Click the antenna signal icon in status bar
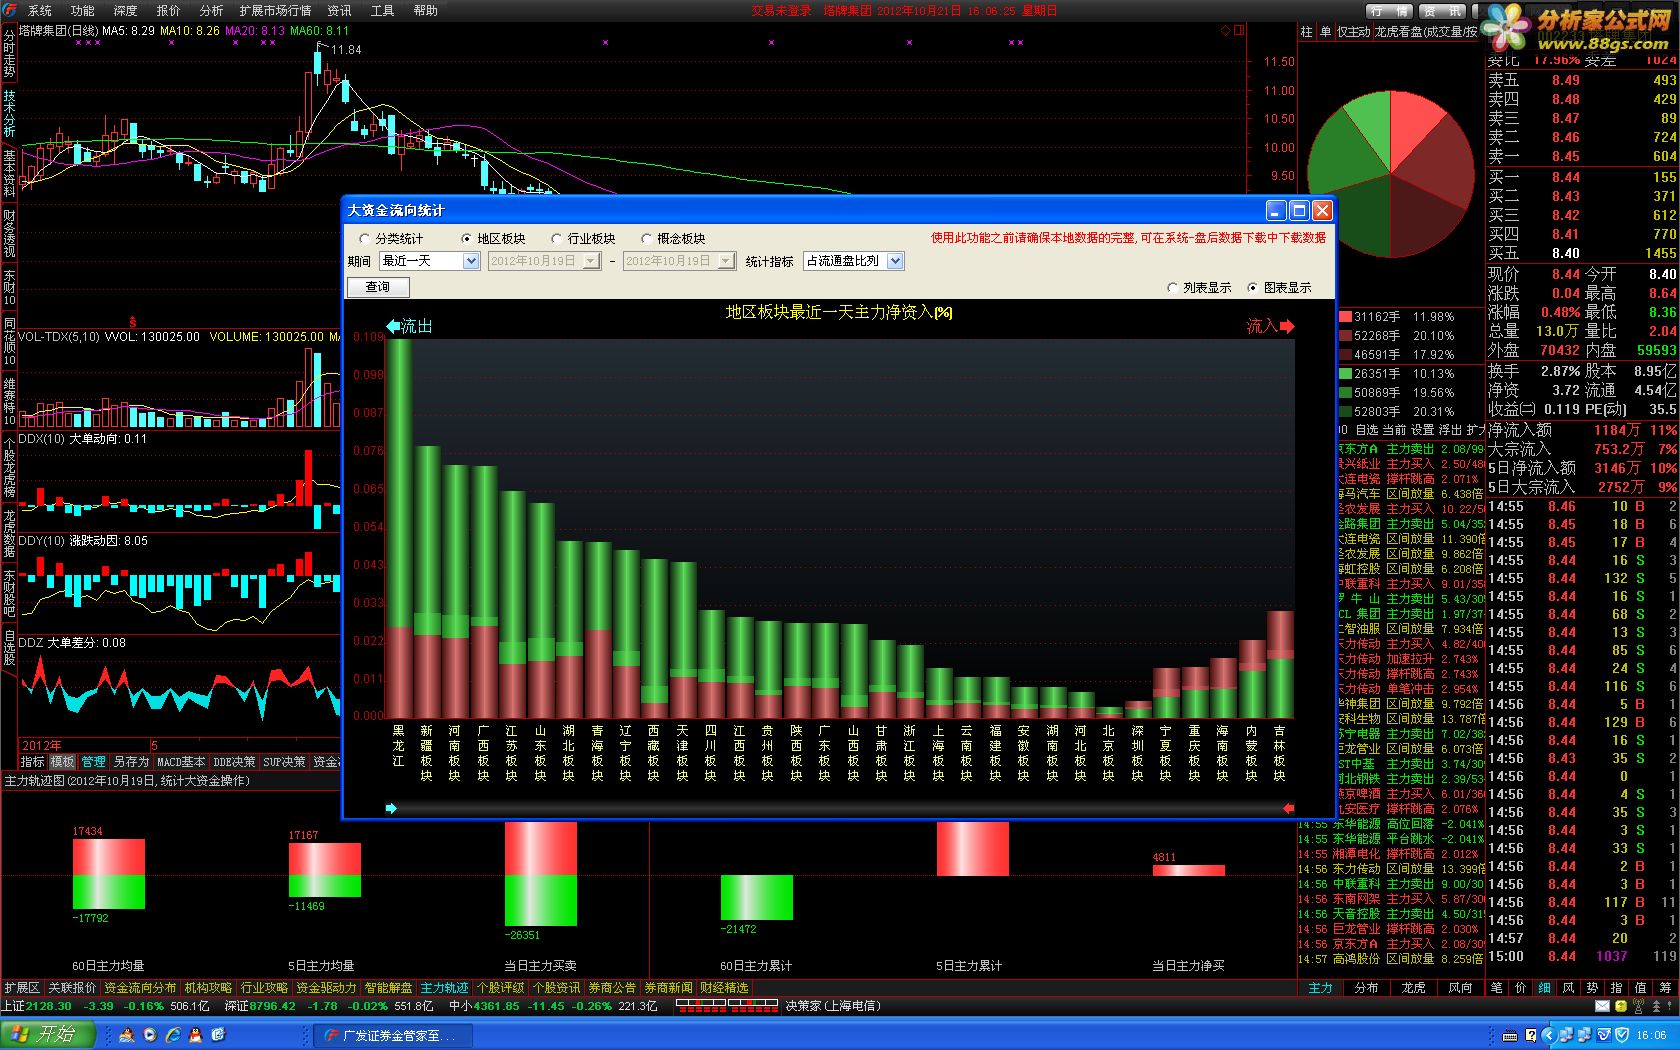This screenshot has height=1050, width=1680. click(1638, 1006)
